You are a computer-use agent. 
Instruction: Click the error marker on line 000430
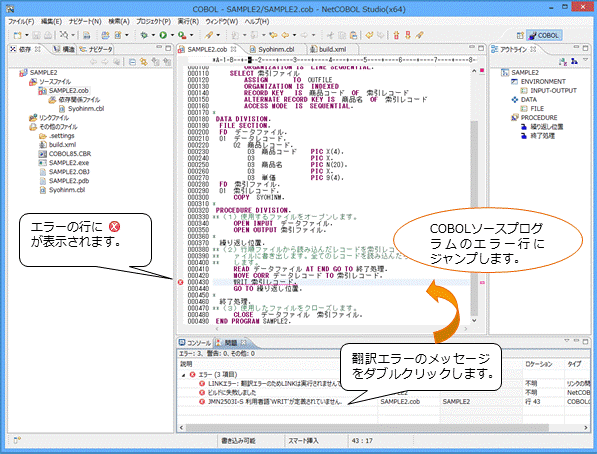click(180, 282)
